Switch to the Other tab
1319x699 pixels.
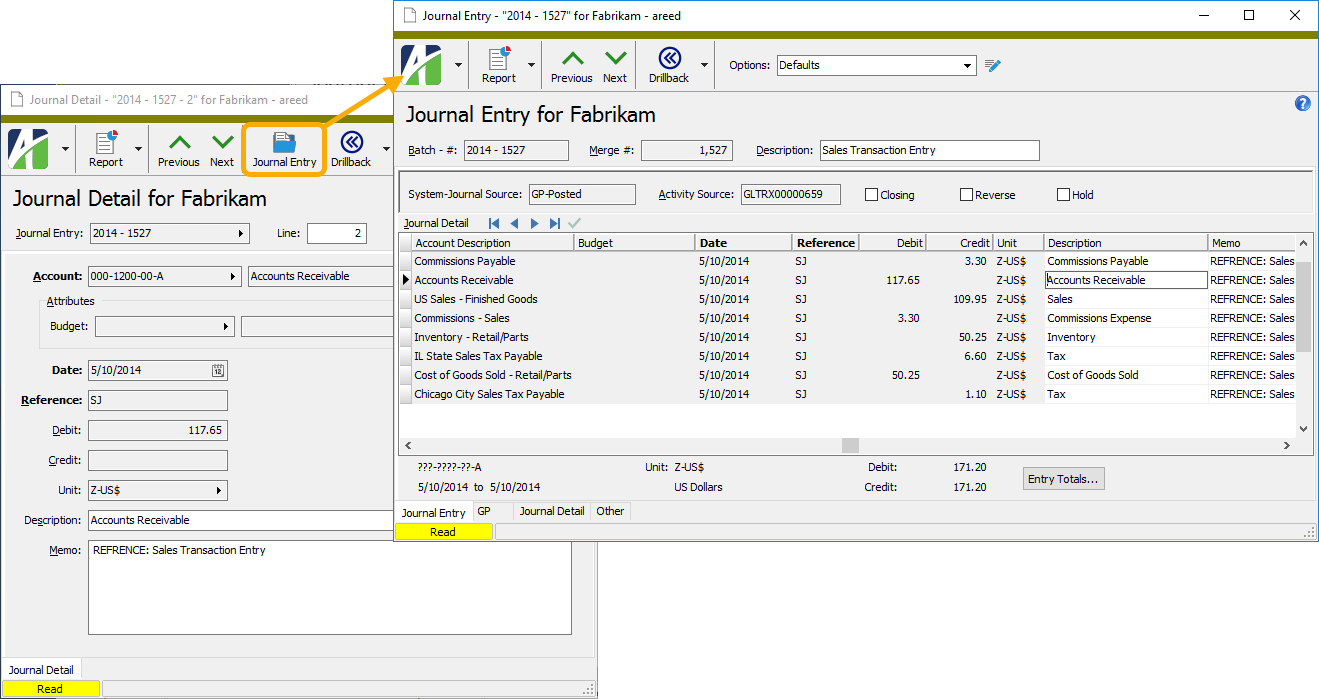[x=610, y=511]
